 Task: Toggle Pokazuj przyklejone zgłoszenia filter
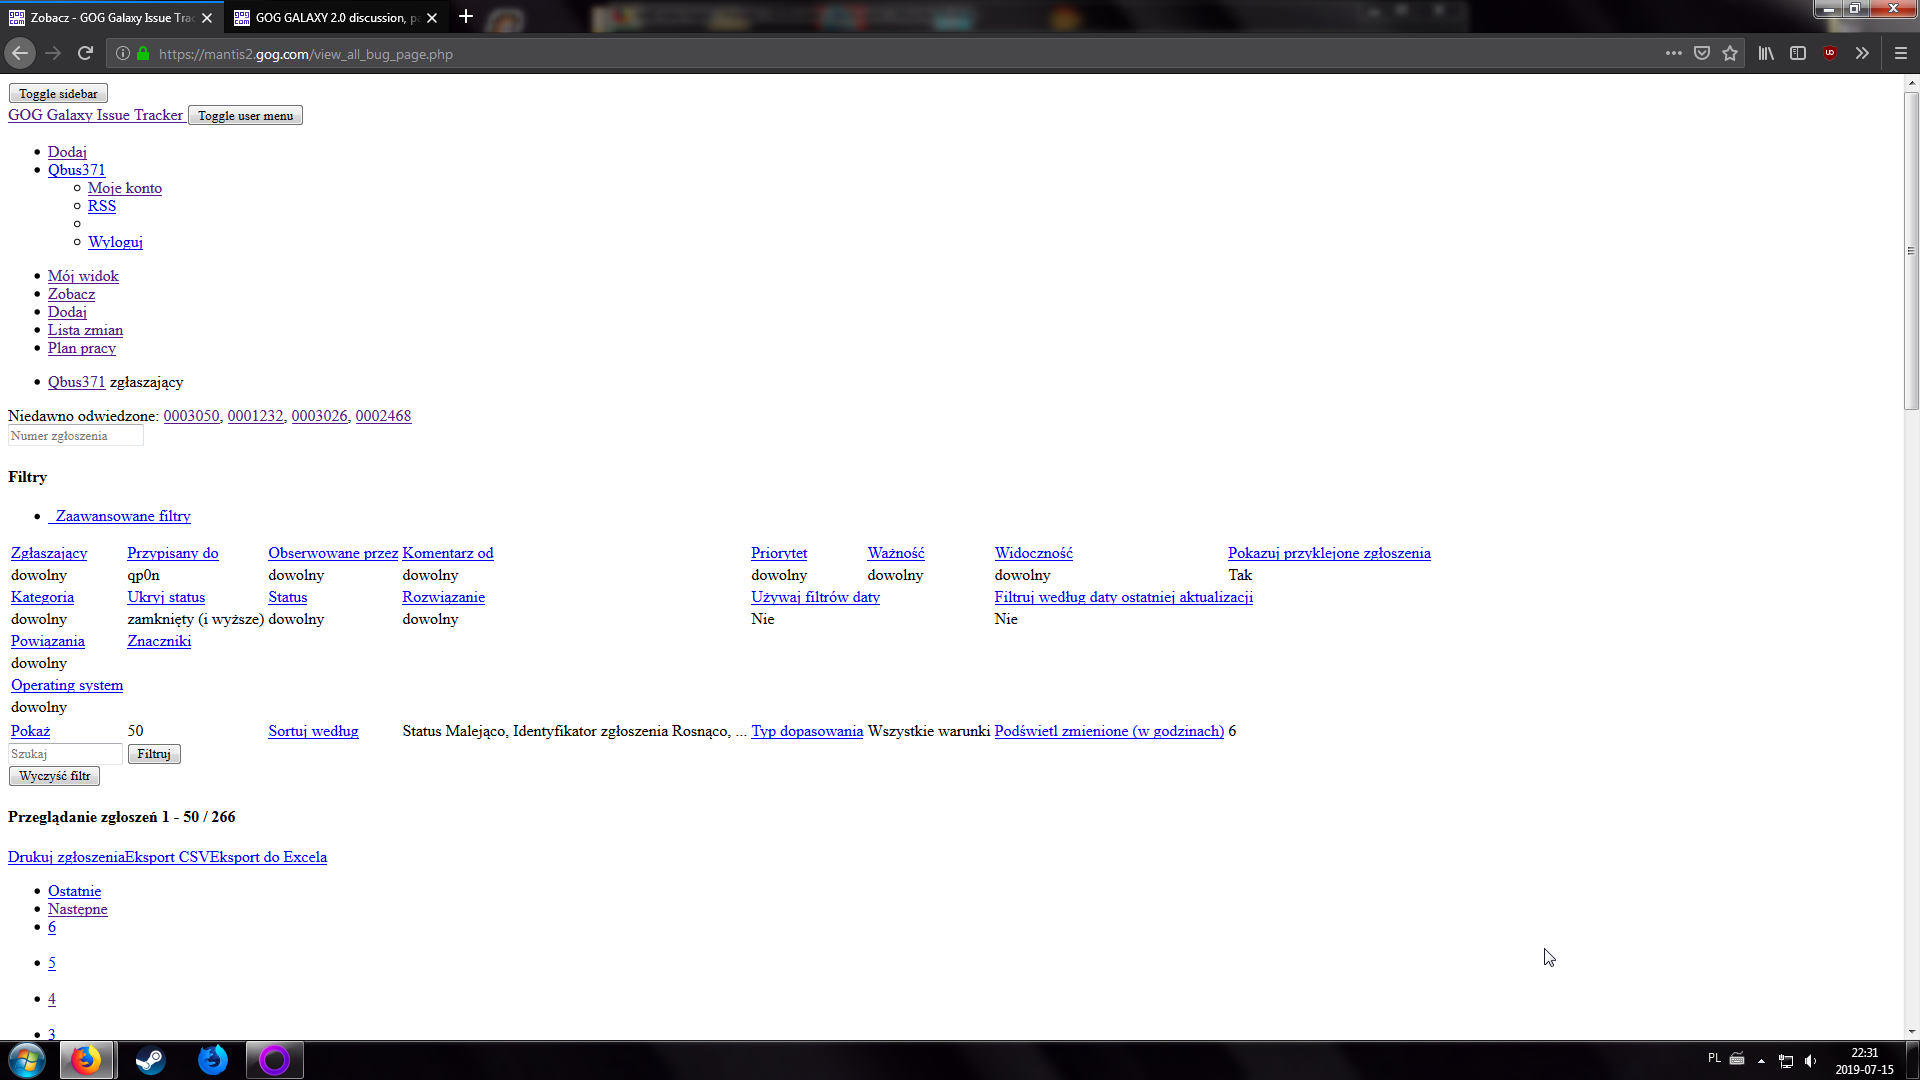(x=1329, y=553)
